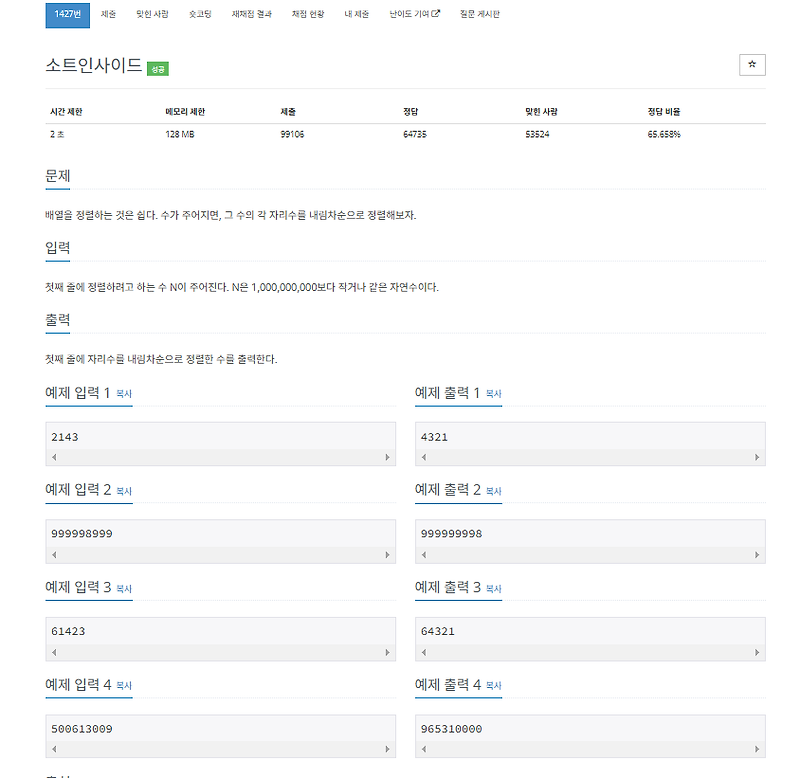Open the 난이도 기여 tab
The image size is (800, 778).
click(414, 14)
